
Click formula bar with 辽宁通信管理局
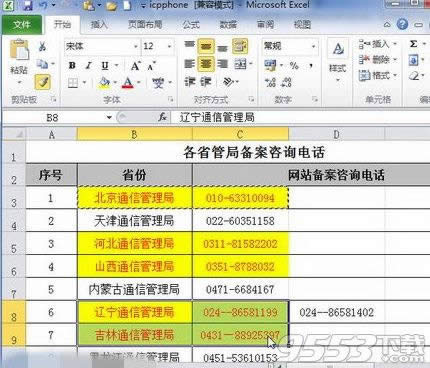pyautogui.click(x=300, y=117)
